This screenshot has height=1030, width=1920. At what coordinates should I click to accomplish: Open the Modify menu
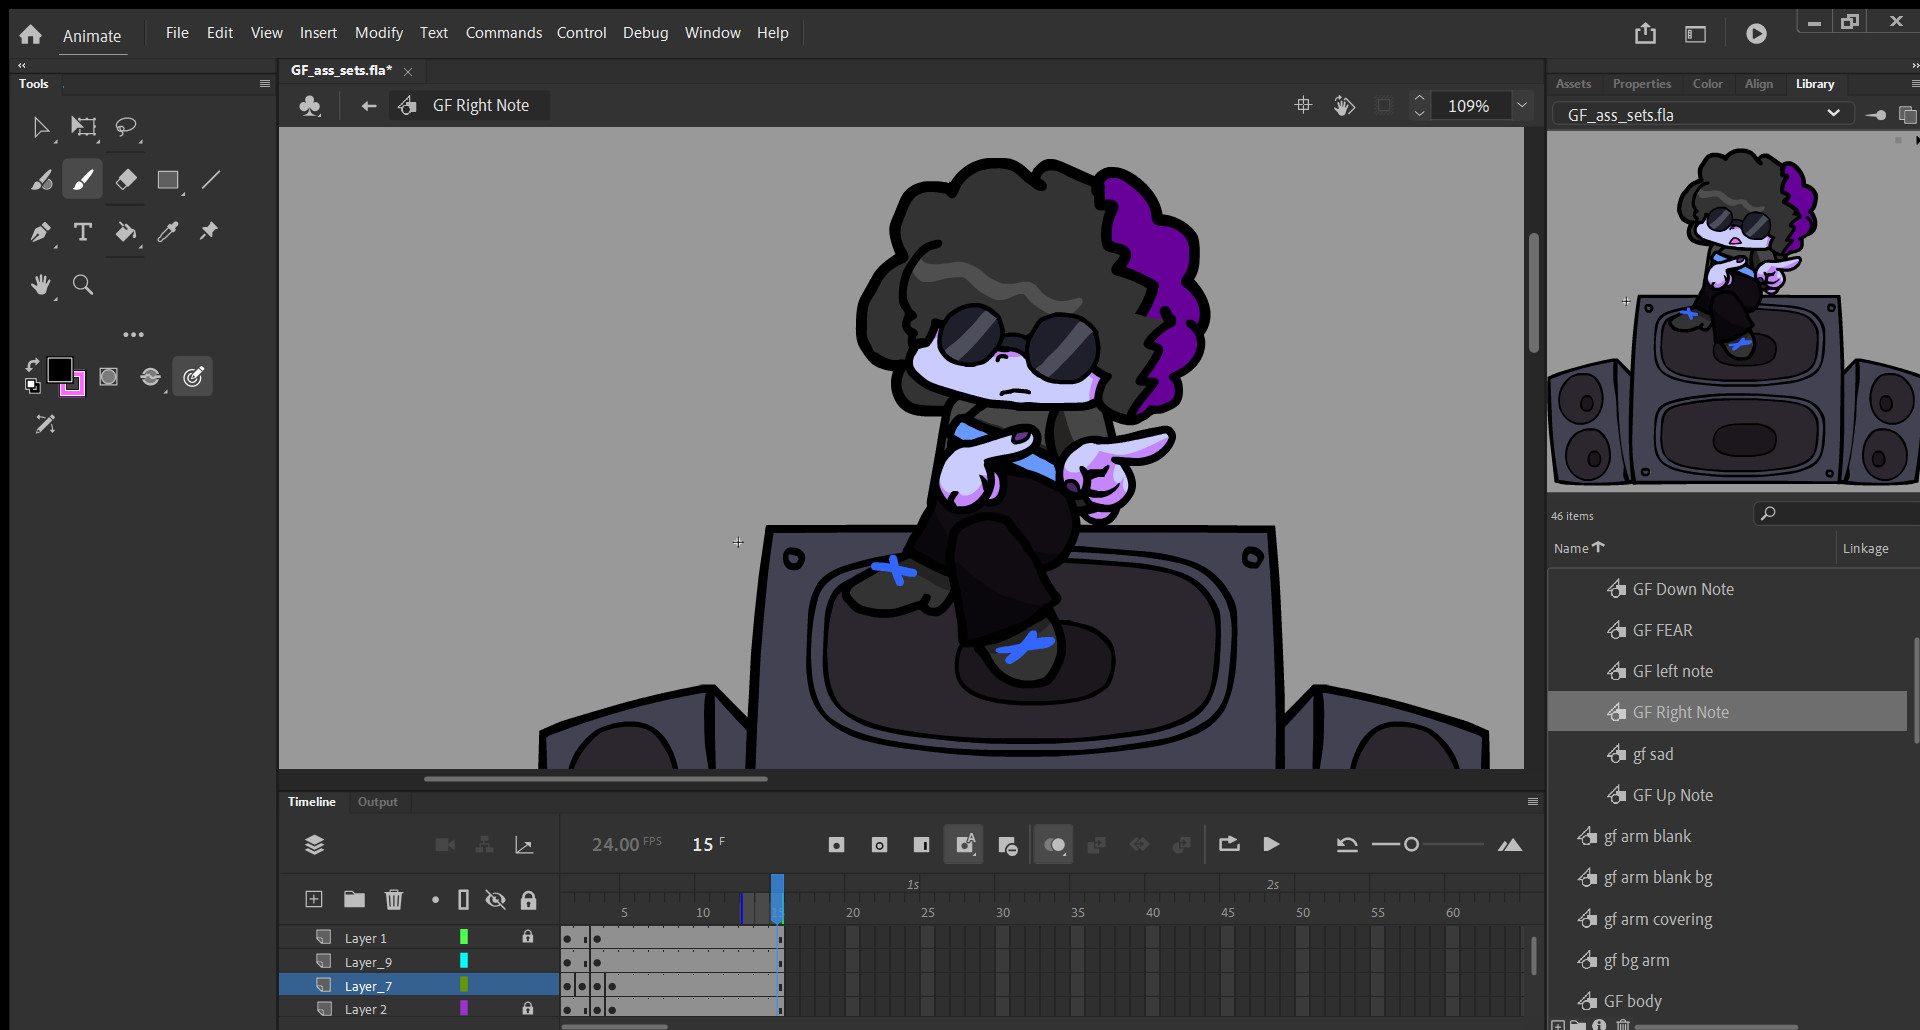pyautogui.click(x=378, y=33)
